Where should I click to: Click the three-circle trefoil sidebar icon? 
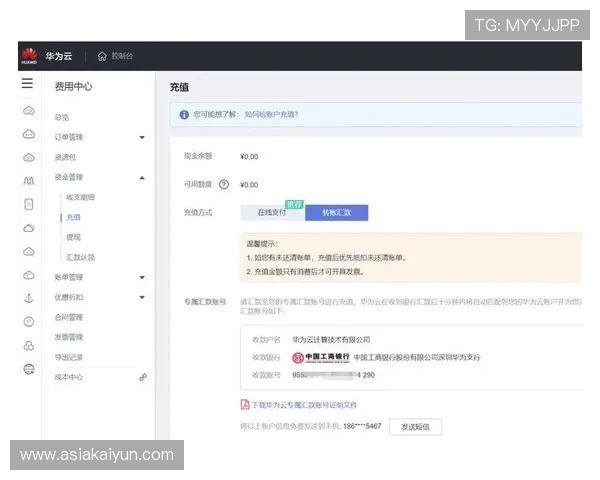tap(29, 346)
